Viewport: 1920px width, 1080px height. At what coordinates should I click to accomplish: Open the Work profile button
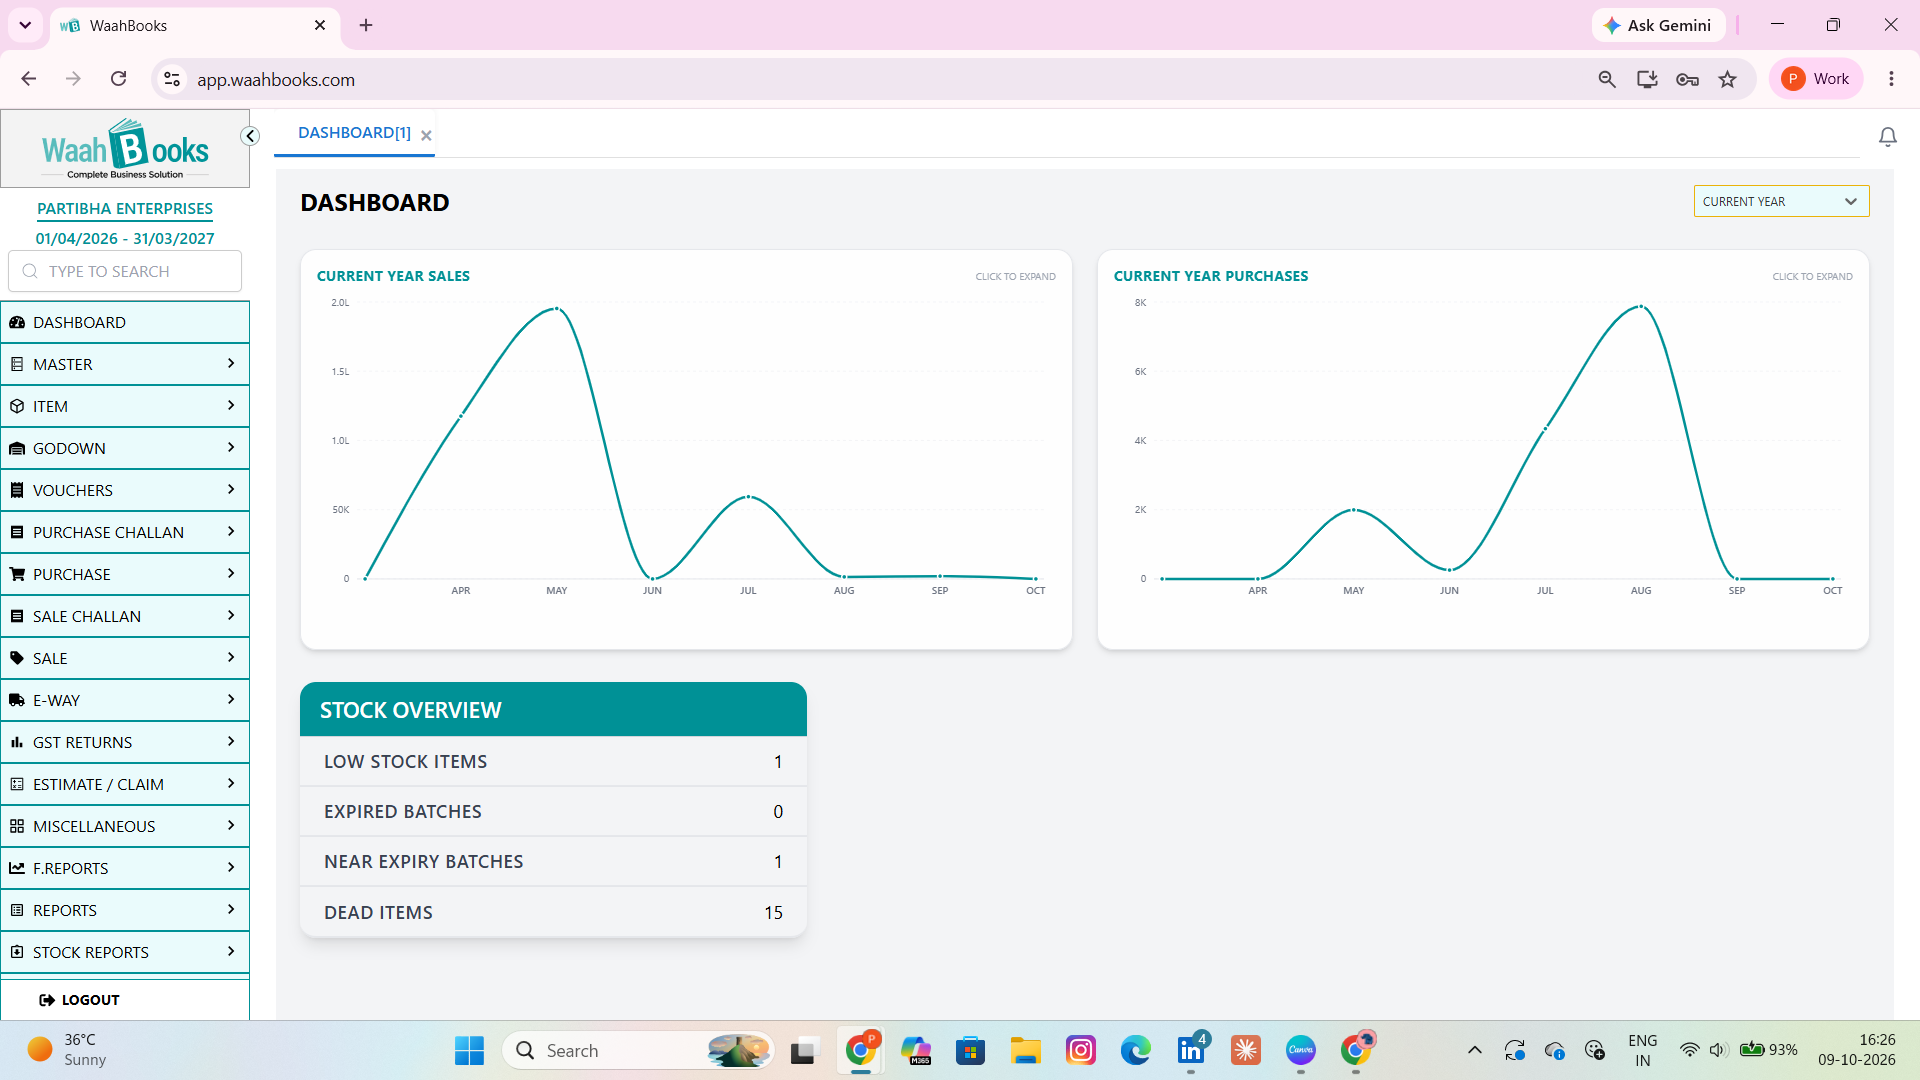click(x=1816, y=79)
